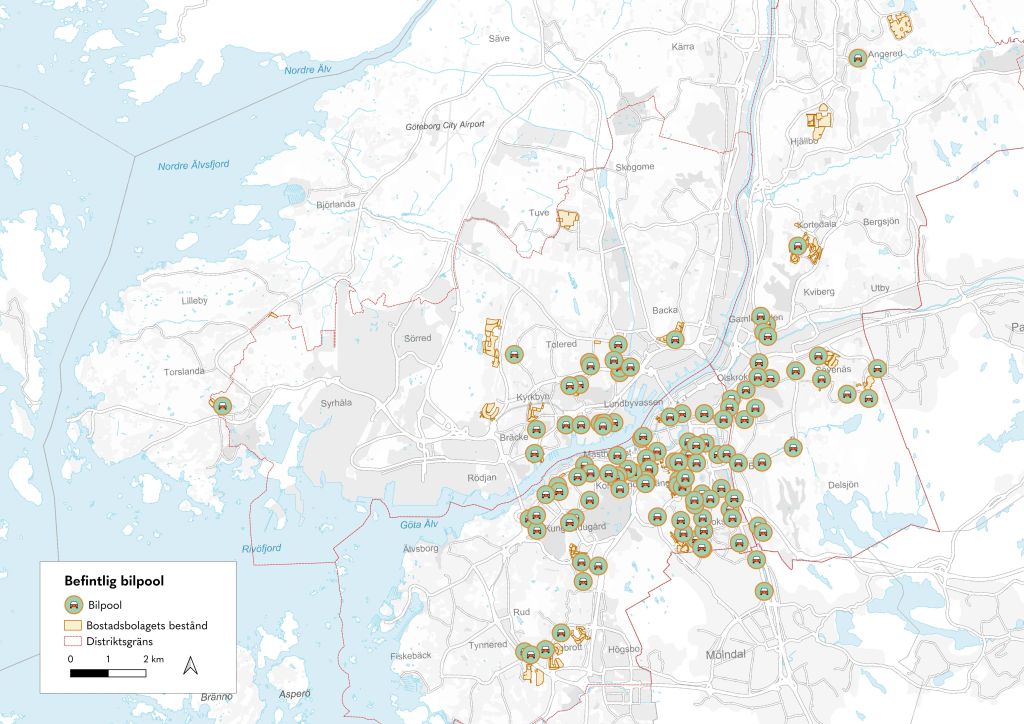
Task: Click the north arrow symbol
Action: [190, 664]
